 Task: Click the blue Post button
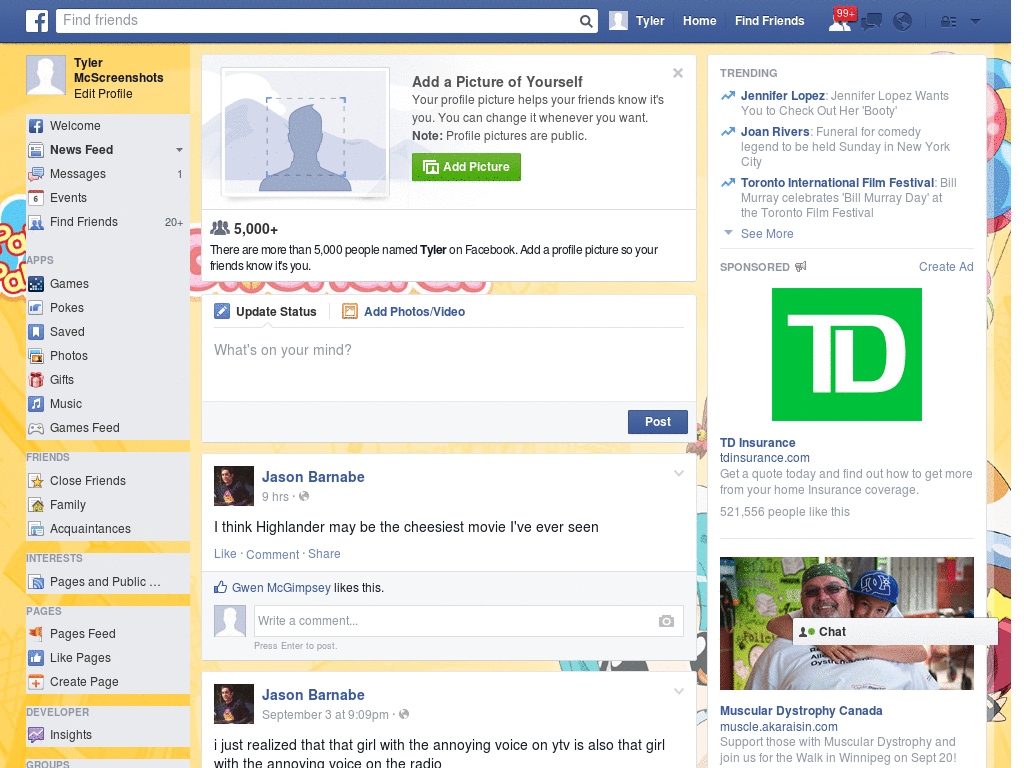pyautogui.click(x=658, y=422)
